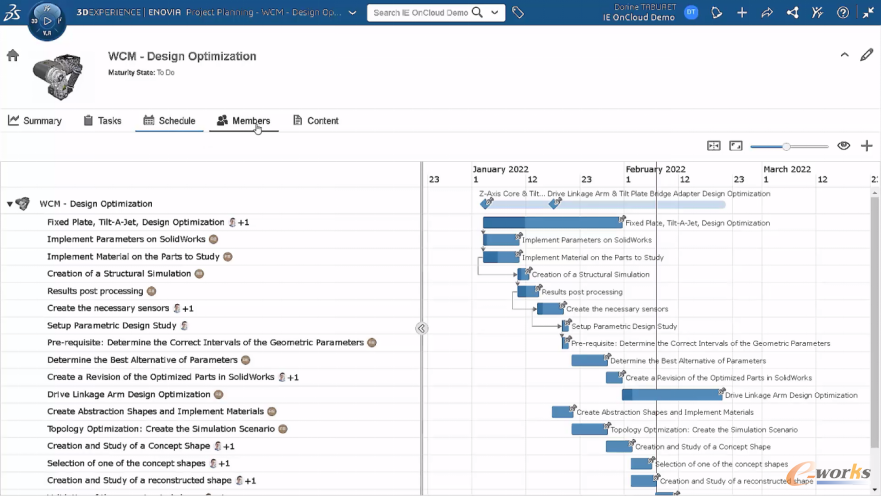This screenshot has width=881, height=496.
Task: Open the Content tab
Action: [316, 121]
